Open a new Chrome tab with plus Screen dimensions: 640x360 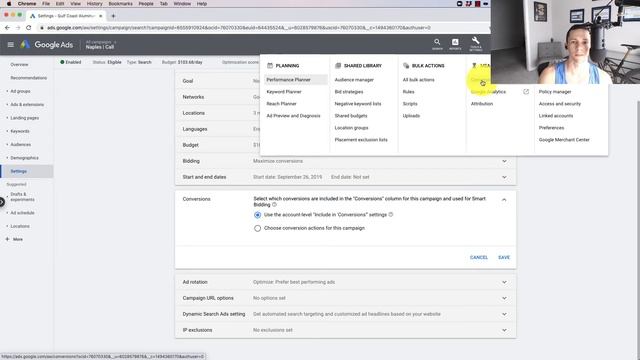[113, 16]
